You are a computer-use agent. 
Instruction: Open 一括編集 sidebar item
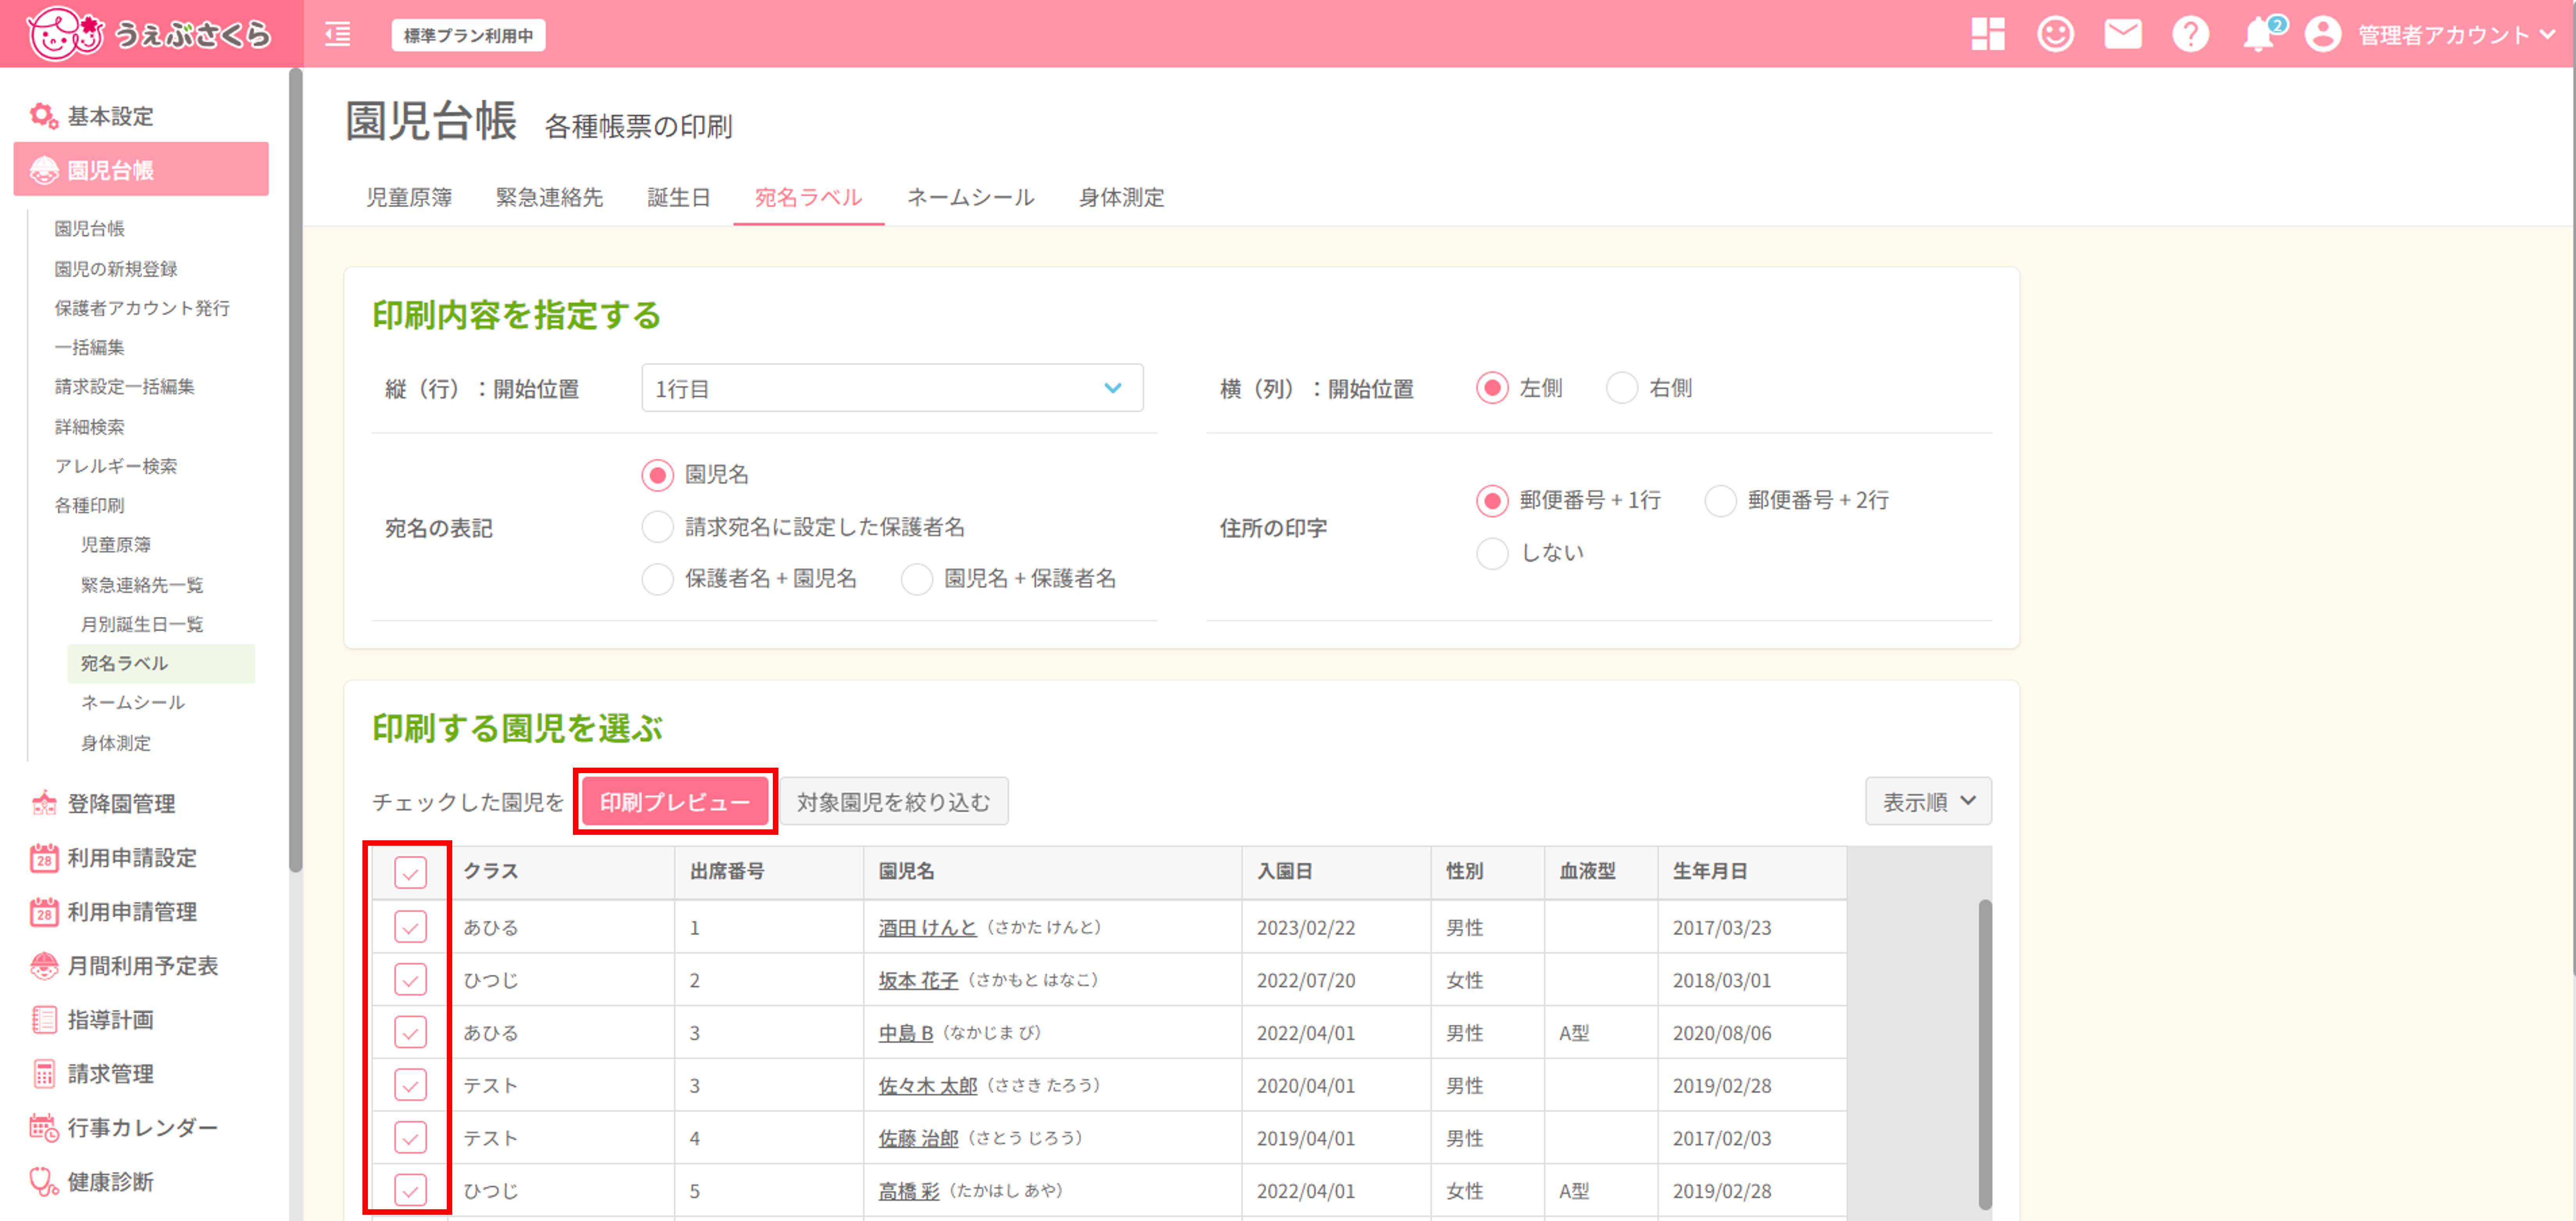click(x=89, y=347)
